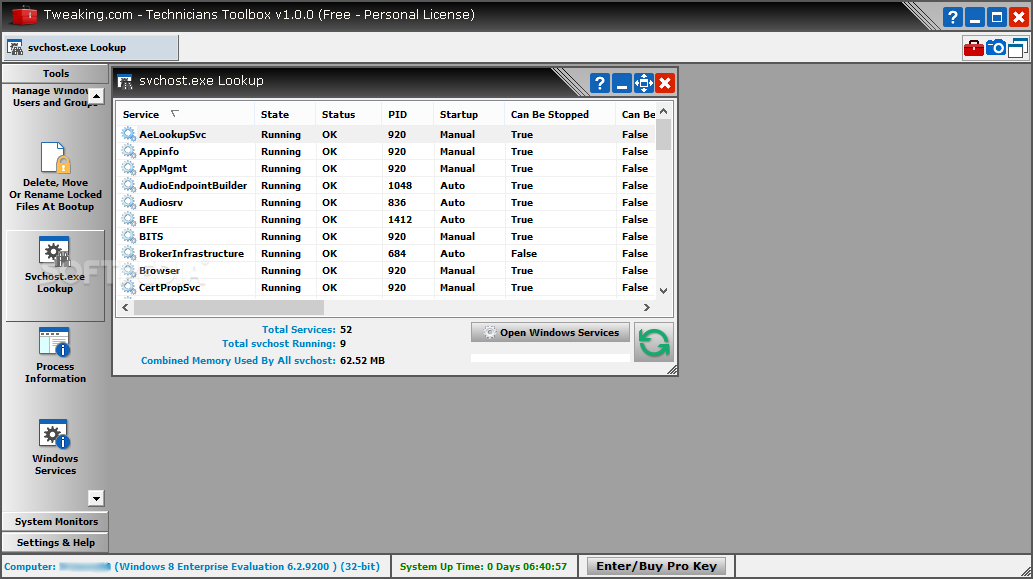Screen dimensions: 1033x579
Task: Sort by Status column header
Action: click(349, 115)
